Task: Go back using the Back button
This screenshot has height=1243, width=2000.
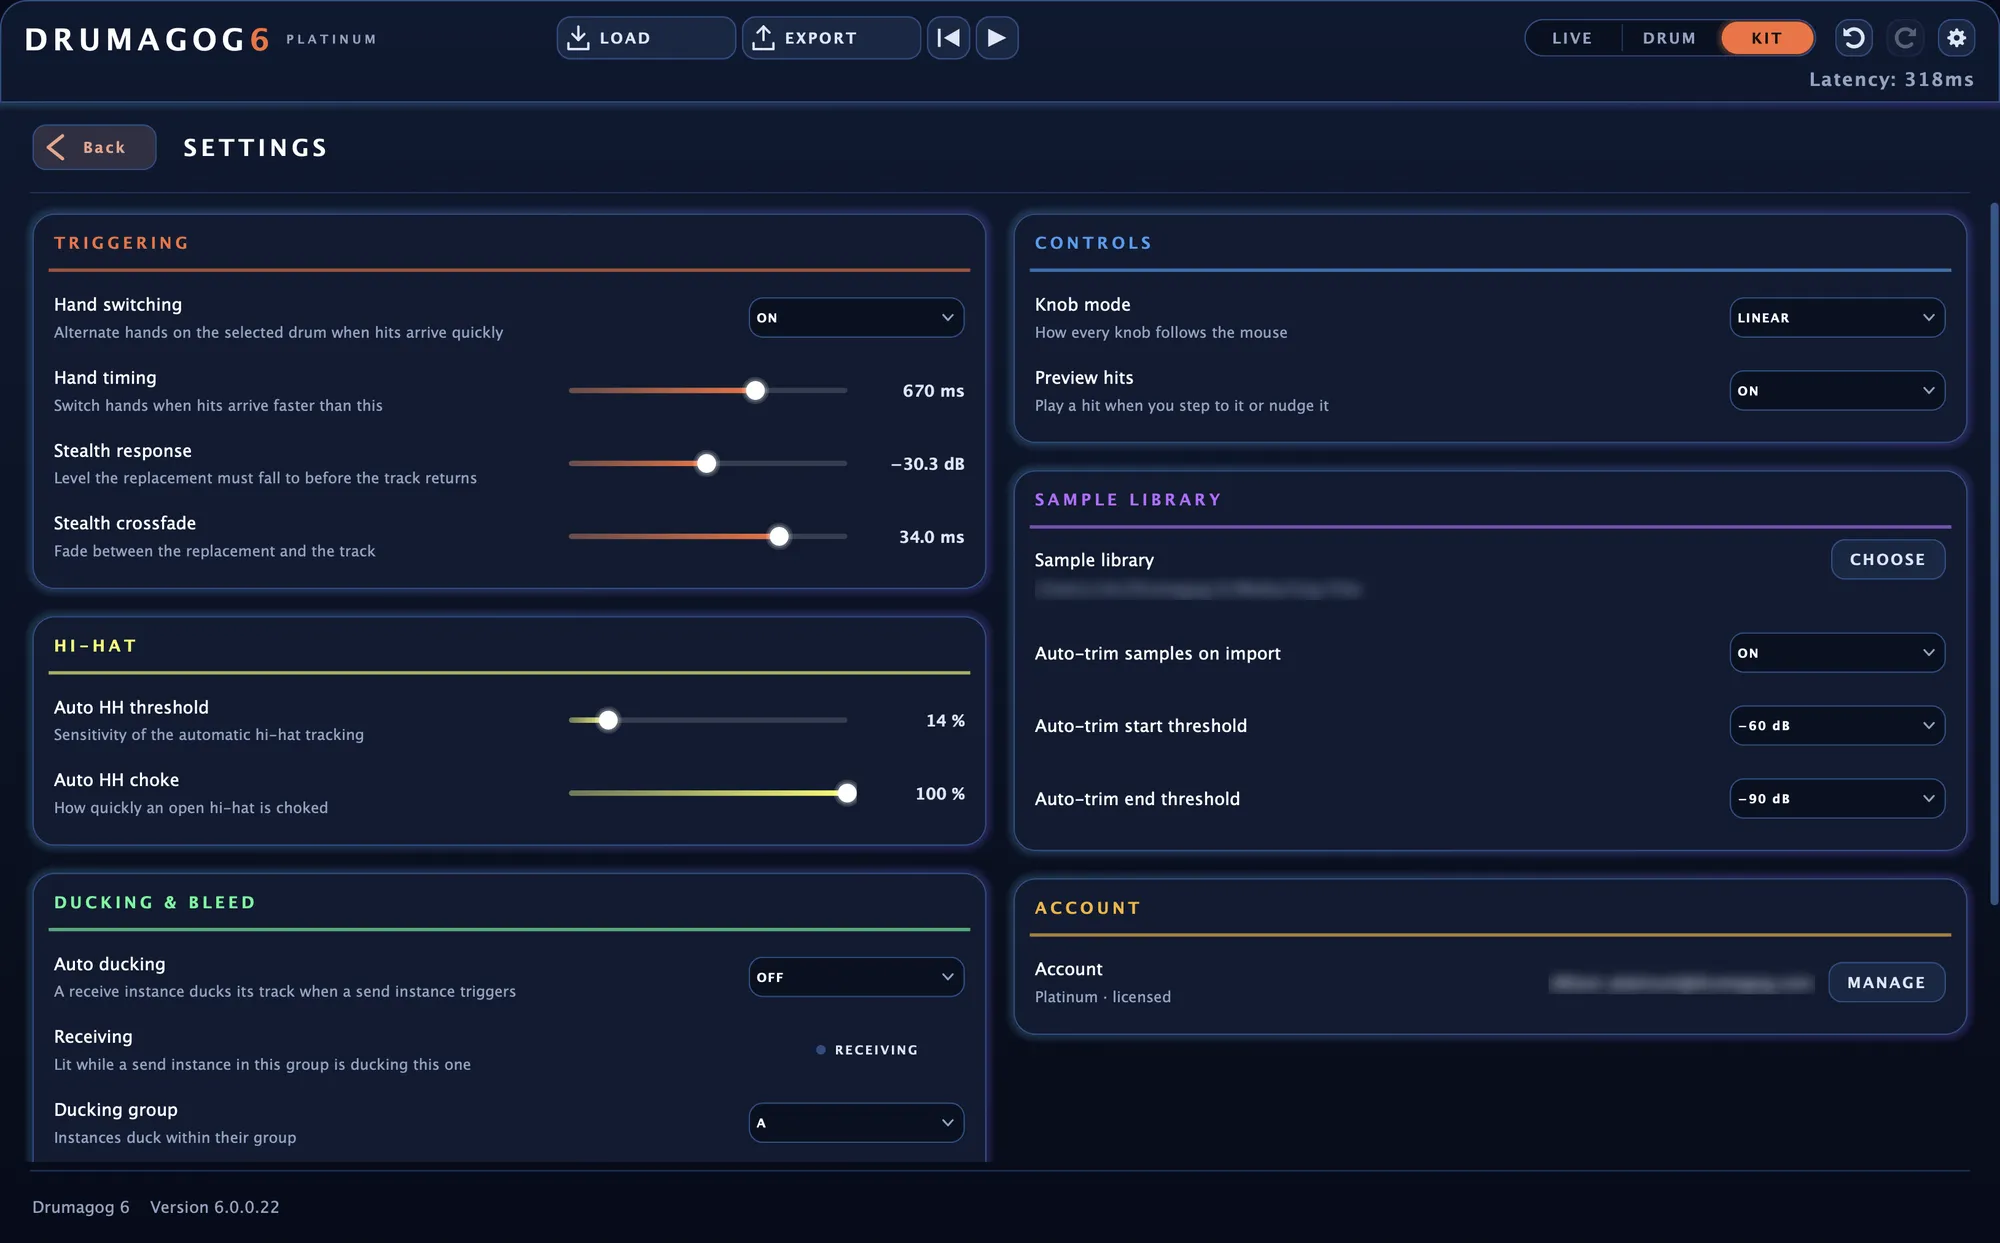Action: pyautogui.click(x=94, y=147)
